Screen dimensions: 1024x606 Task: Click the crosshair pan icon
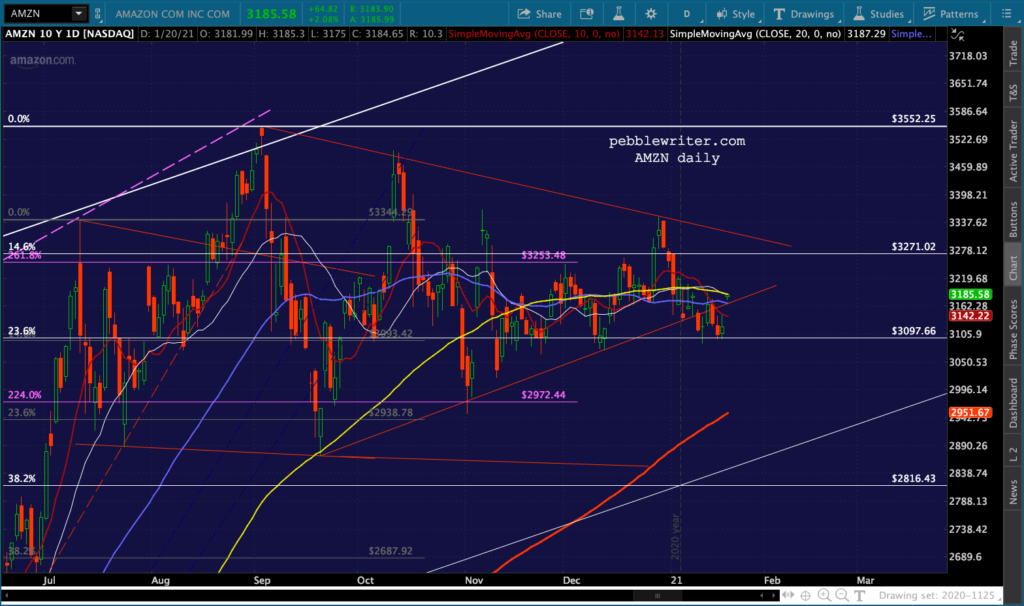tap(806, 595)
